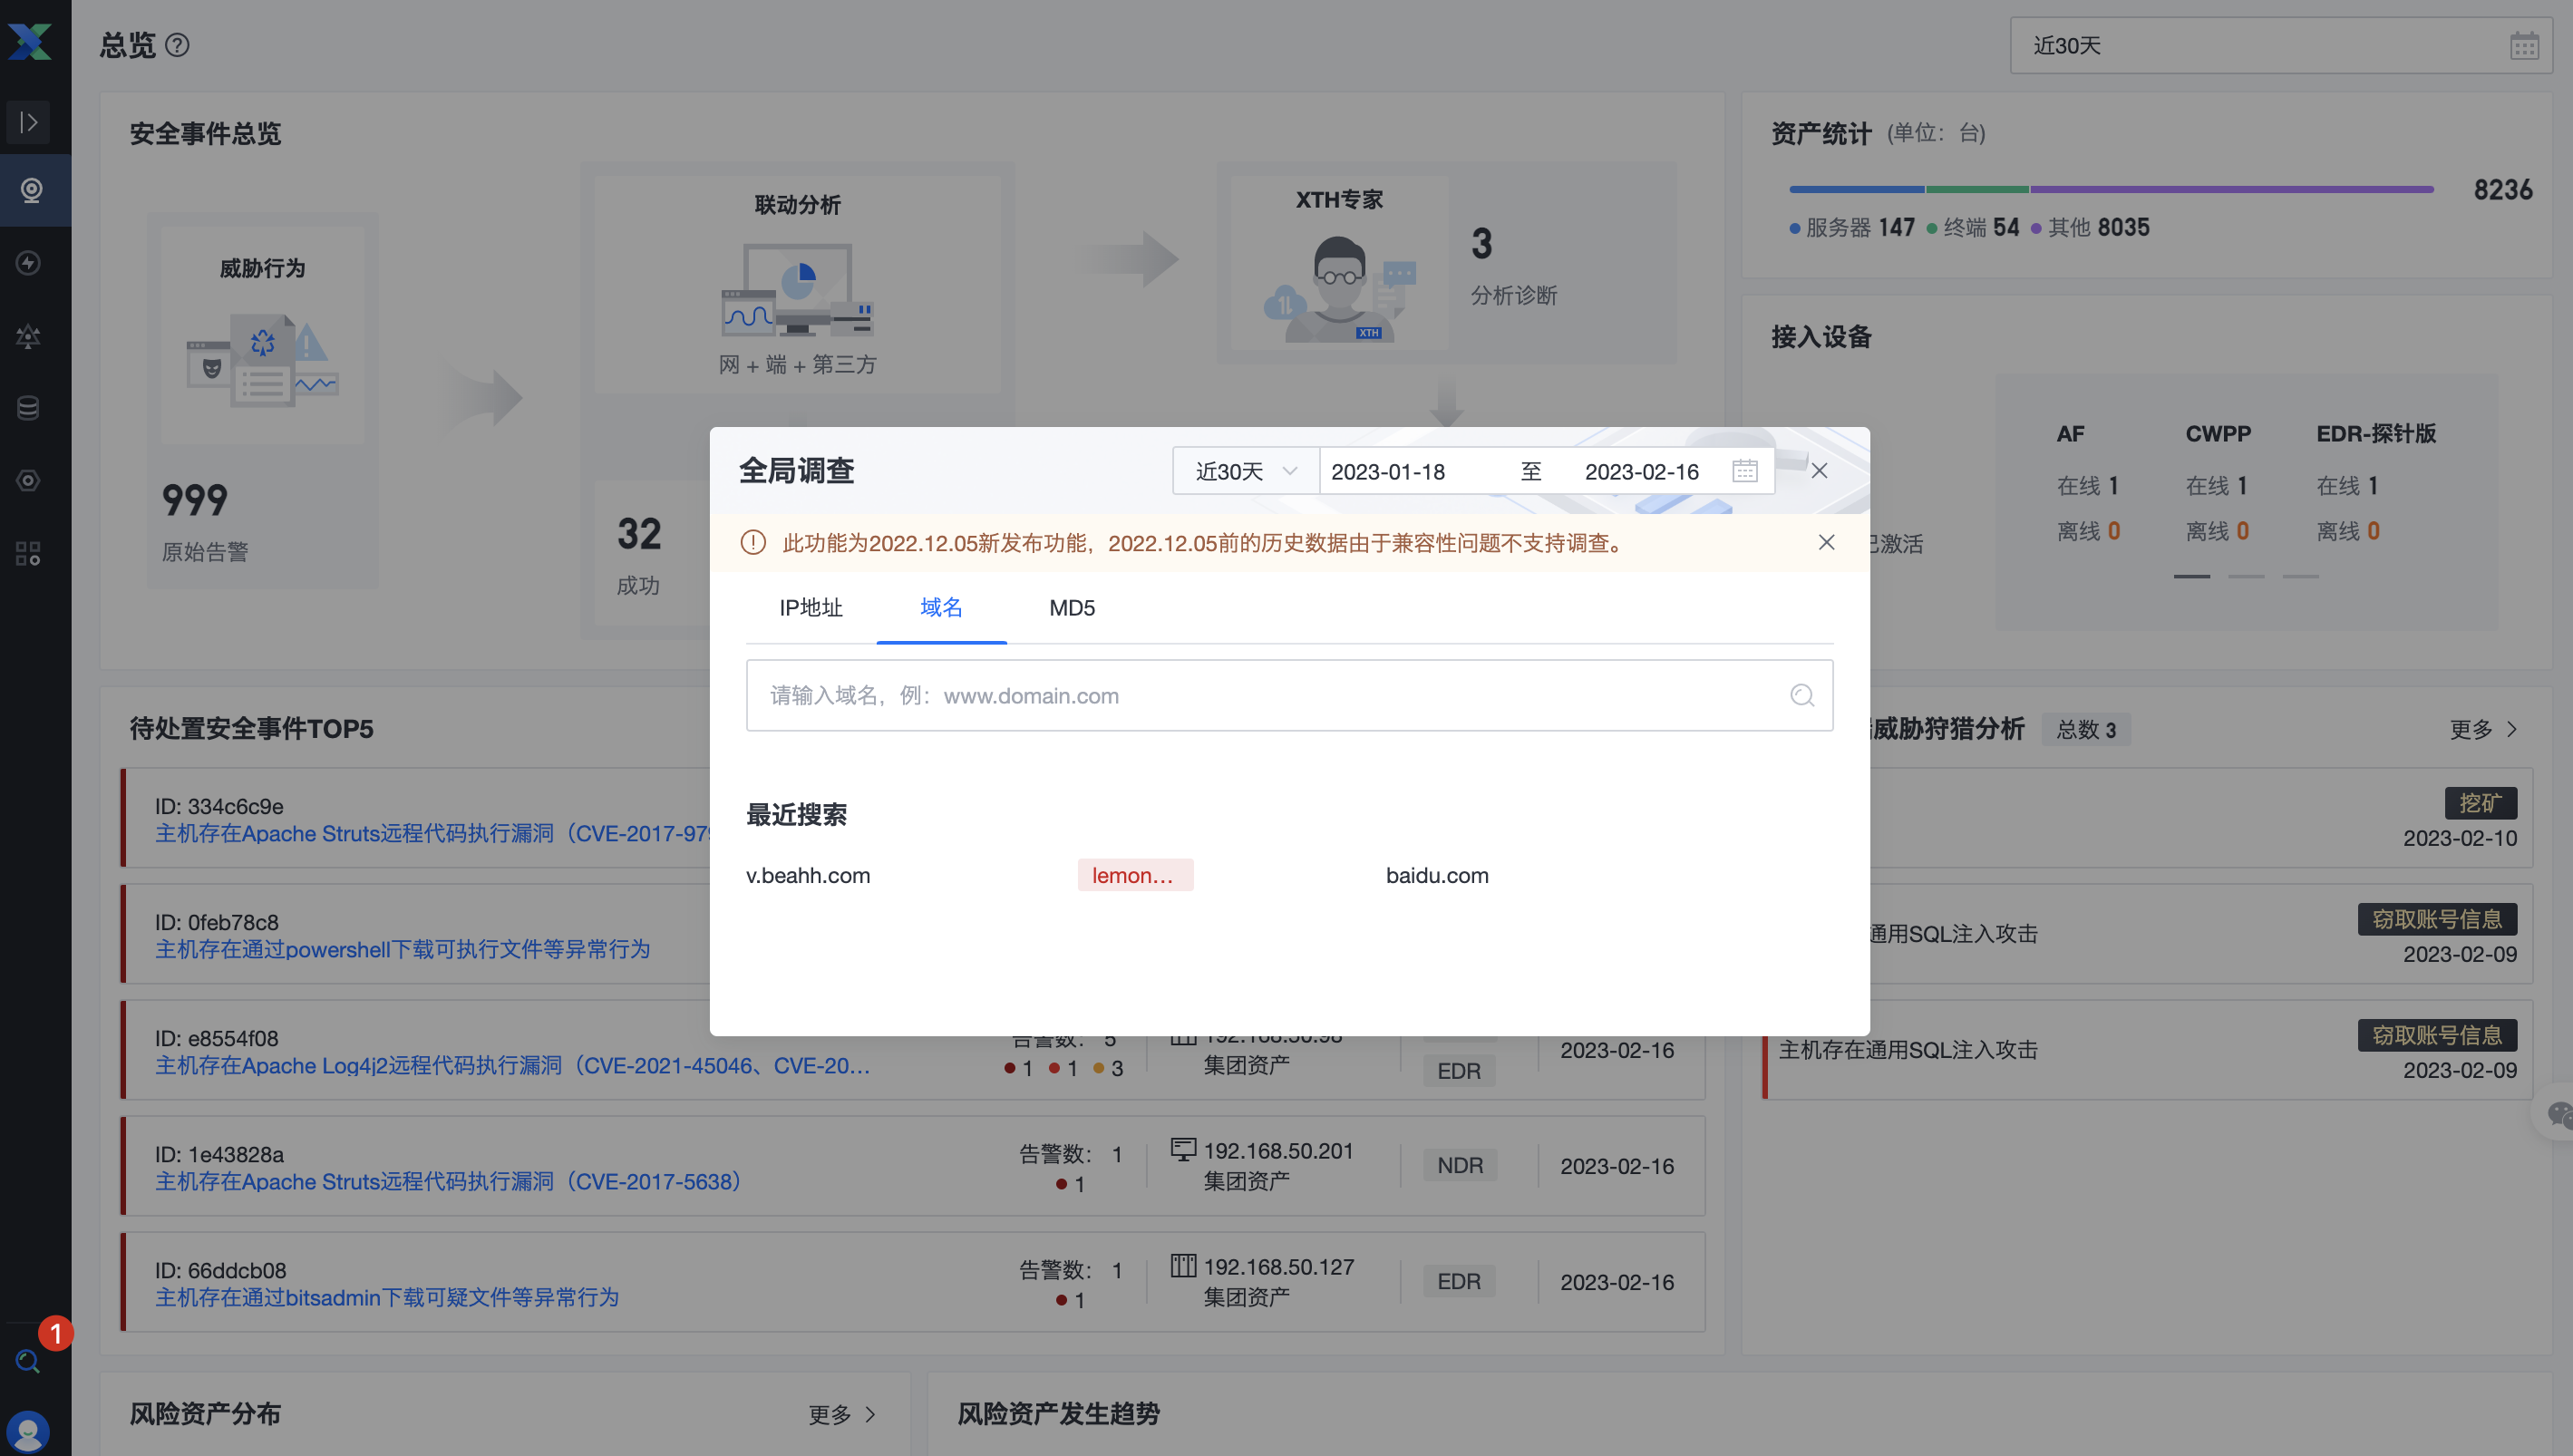Dismiss the orange compatibility warning banner
The width and height of the screenshot is (2573, 1456).
(x=1825, y=542)
